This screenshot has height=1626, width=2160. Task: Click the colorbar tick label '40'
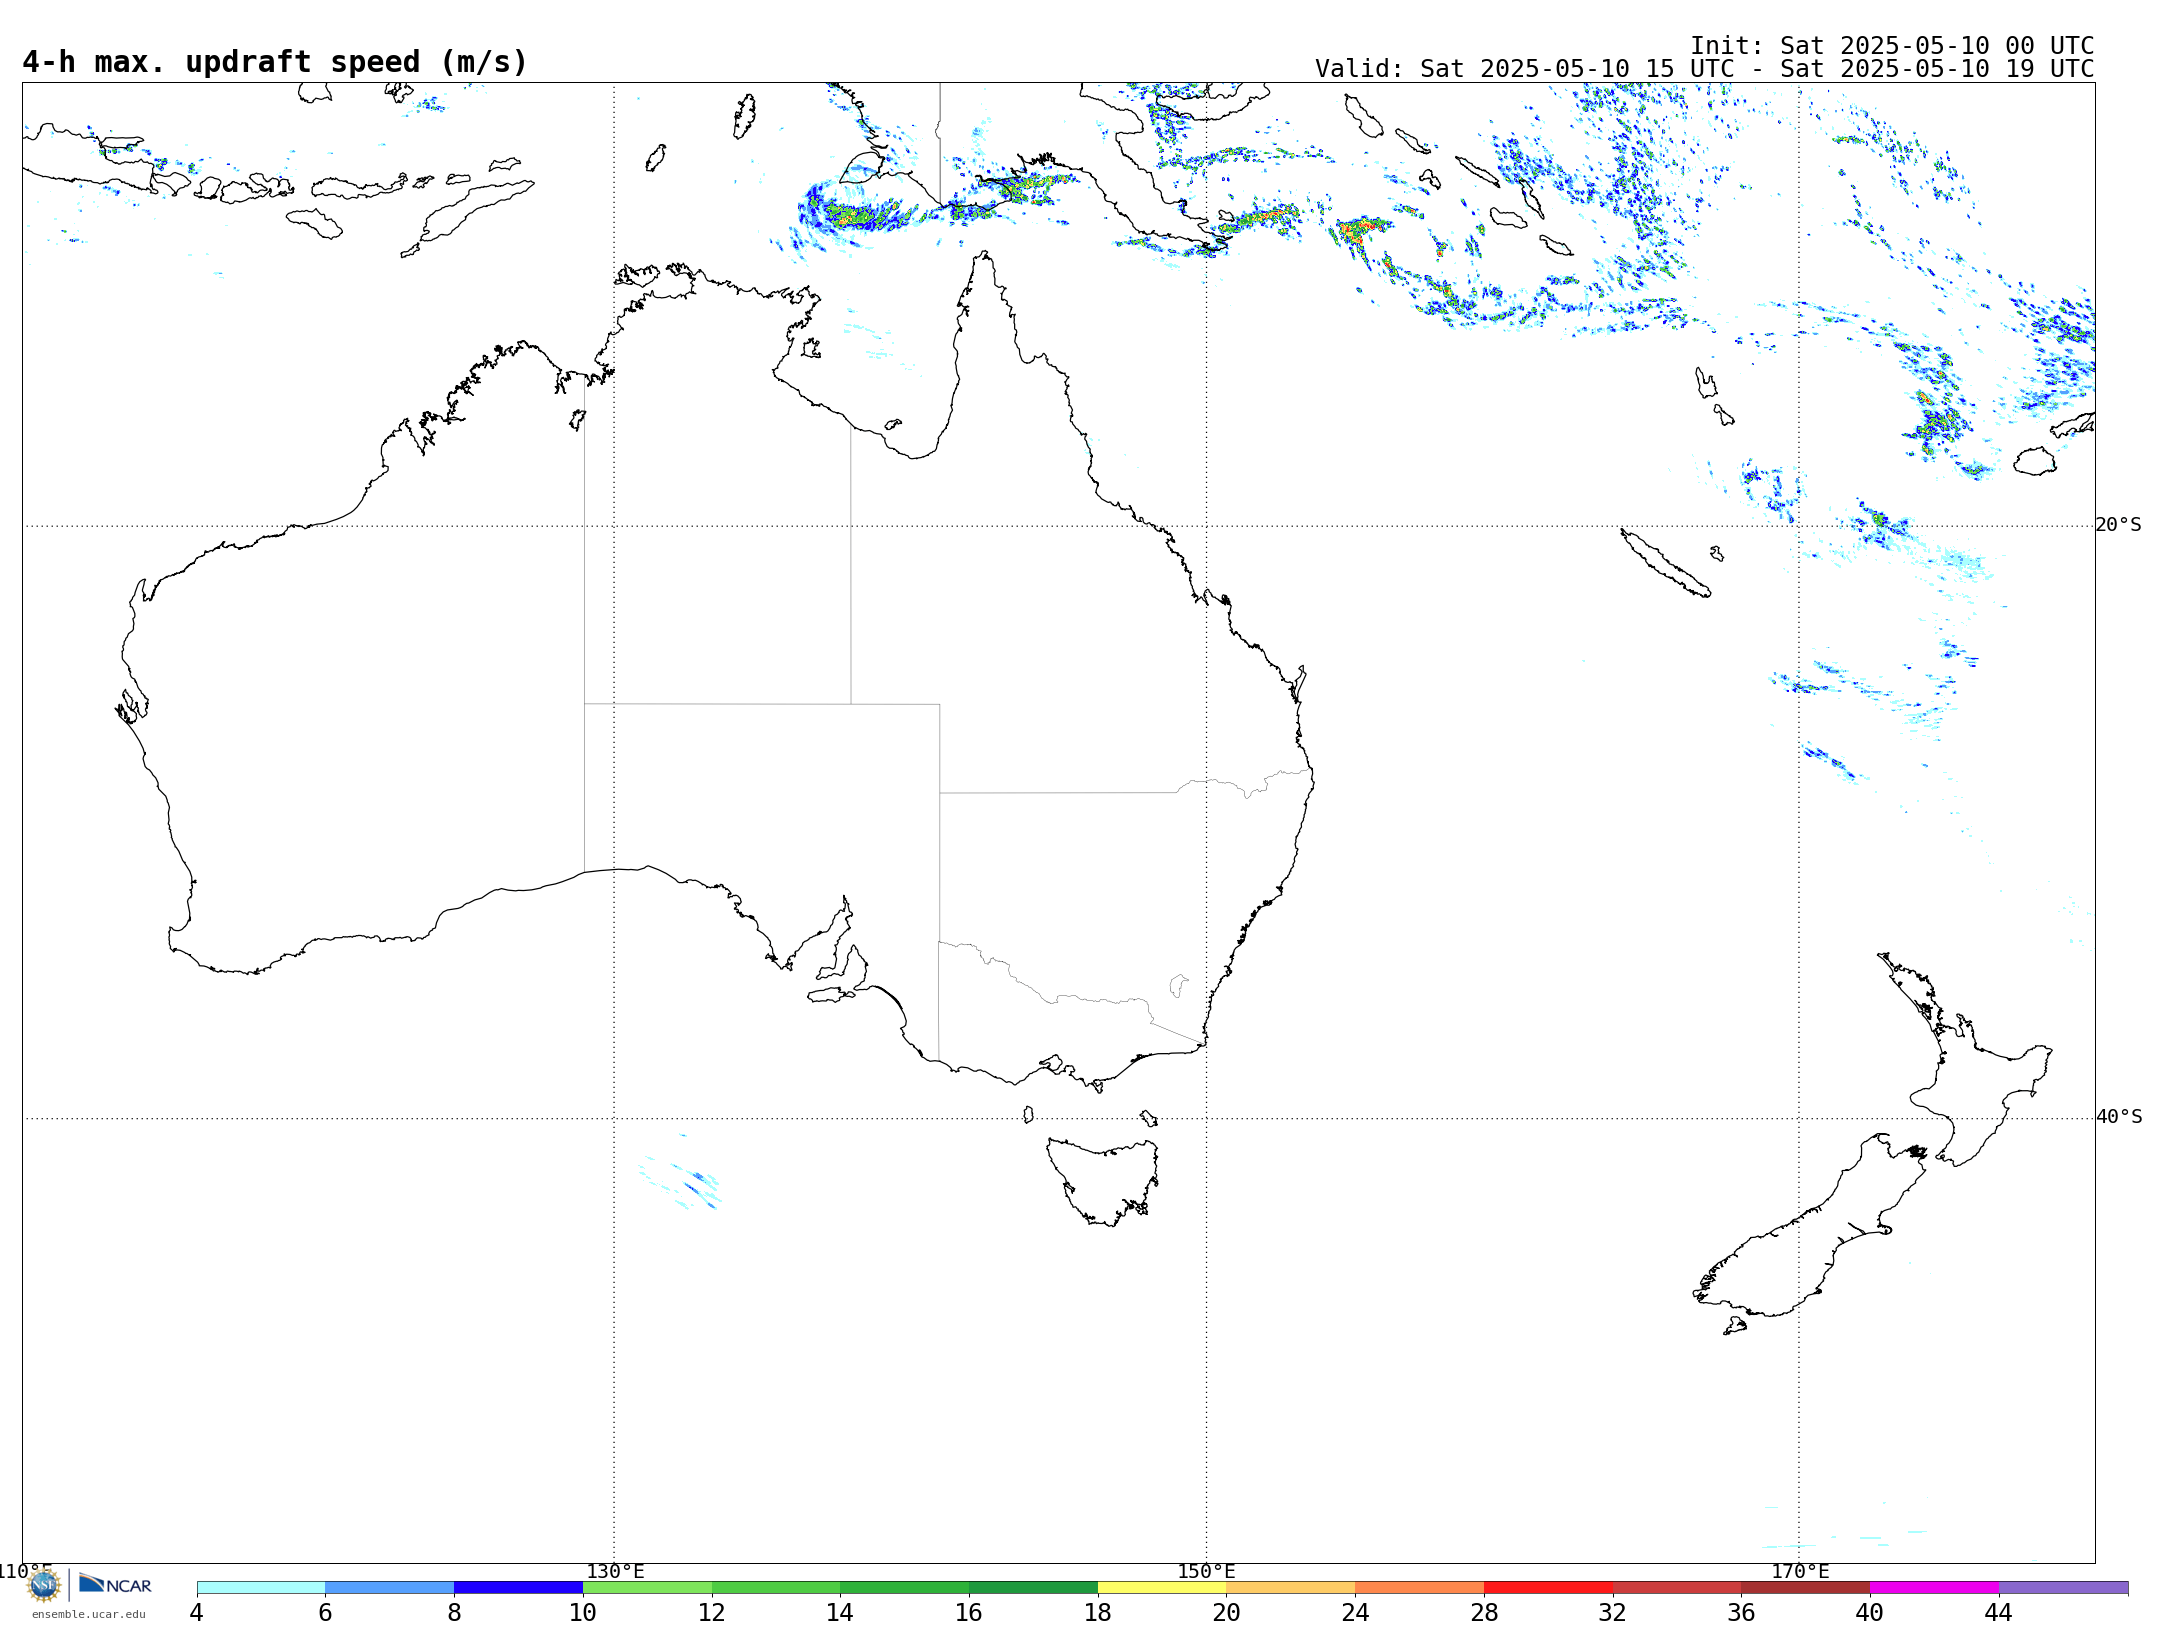1869,1612
